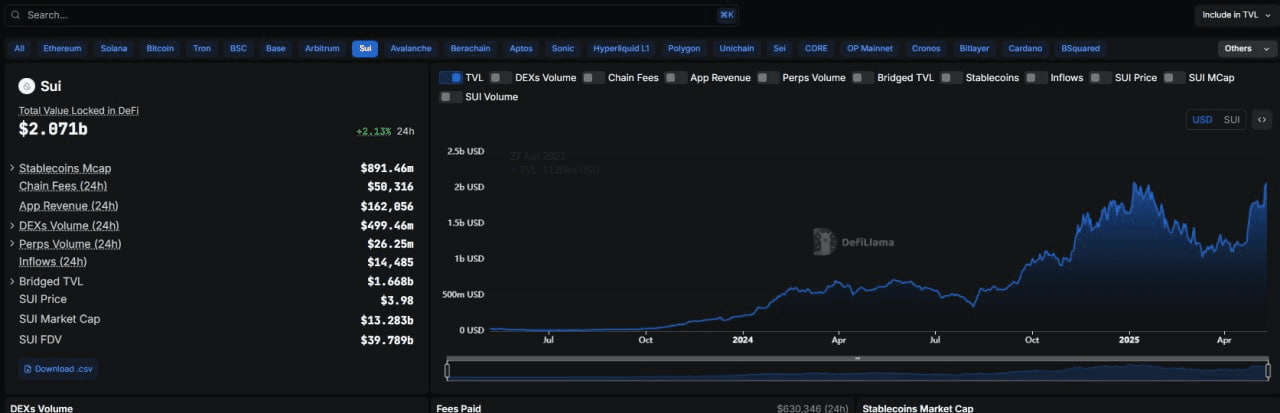
Task: Select the Tron chain tab
Action: pos(202,48)
